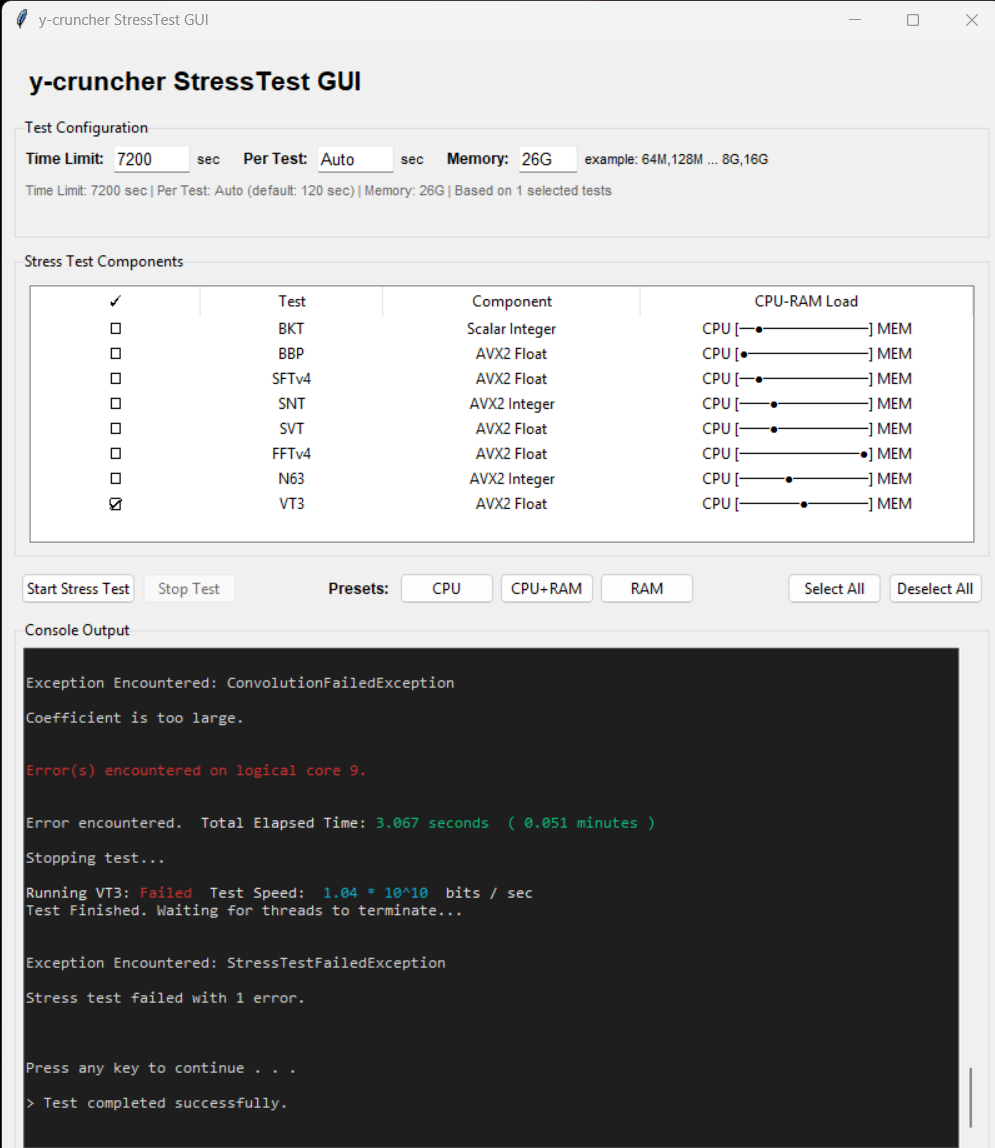Click the Stop Test button
The image size is (995, 1148).
[189, 589]
